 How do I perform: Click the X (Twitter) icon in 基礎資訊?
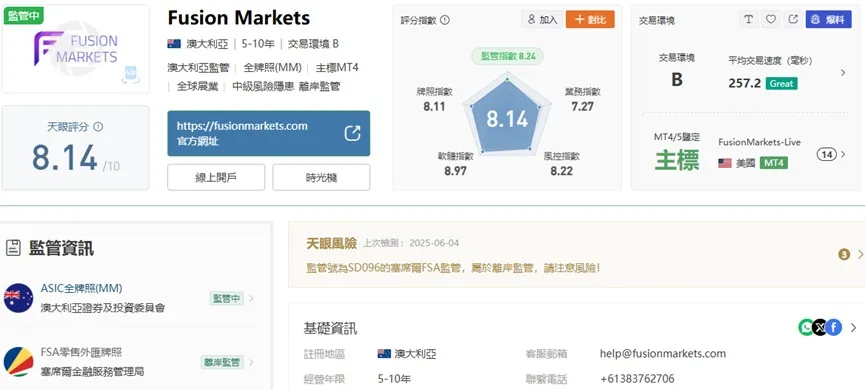click(820, 328)
